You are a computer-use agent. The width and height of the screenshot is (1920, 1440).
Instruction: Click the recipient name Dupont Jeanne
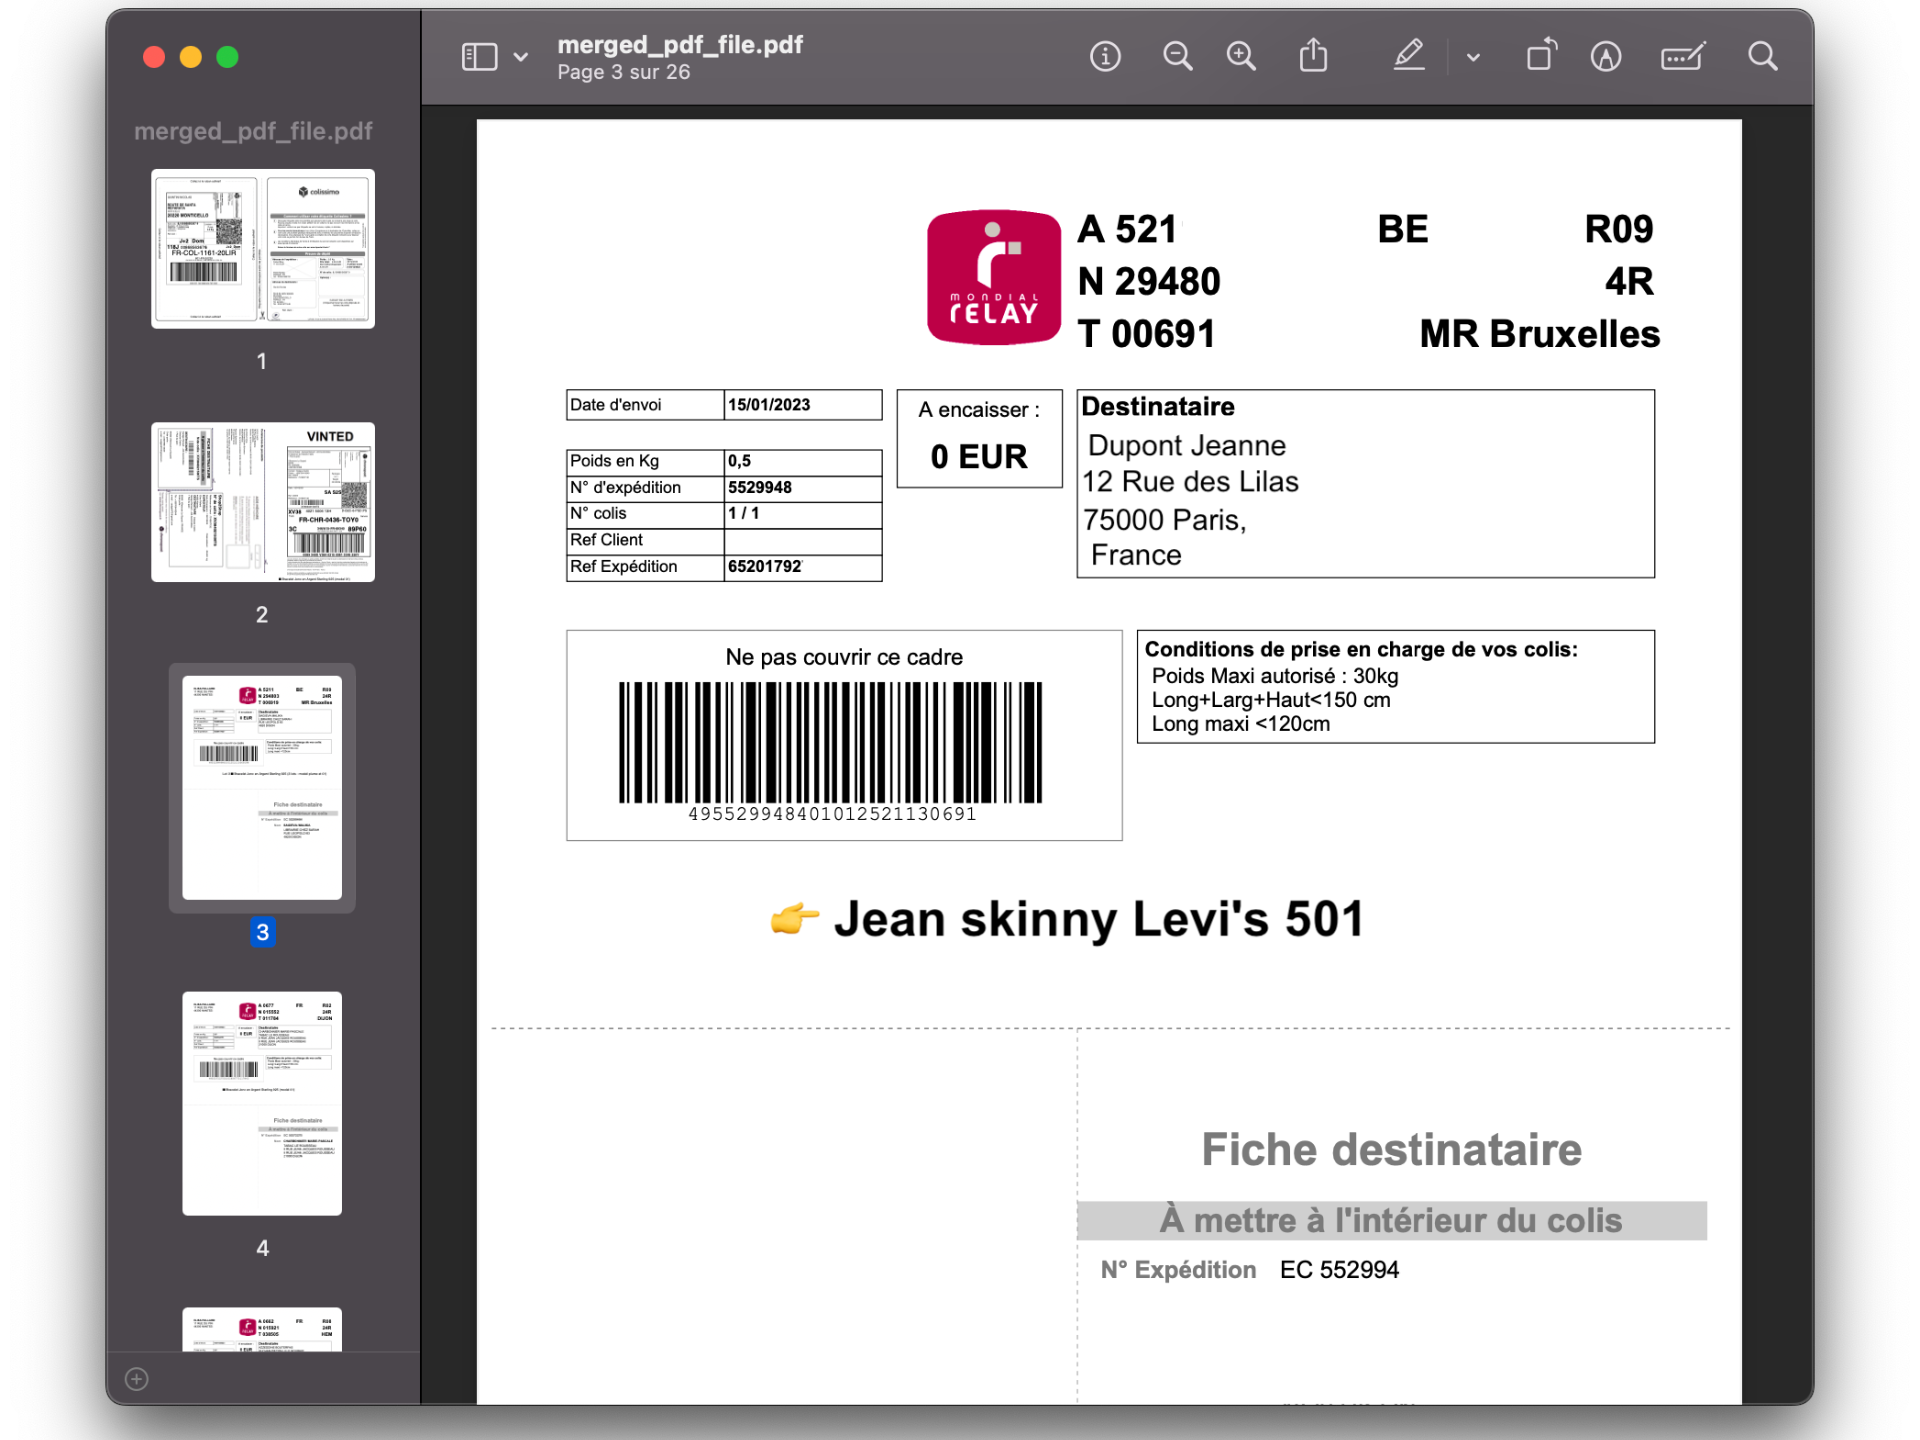tap(1187, 446)
